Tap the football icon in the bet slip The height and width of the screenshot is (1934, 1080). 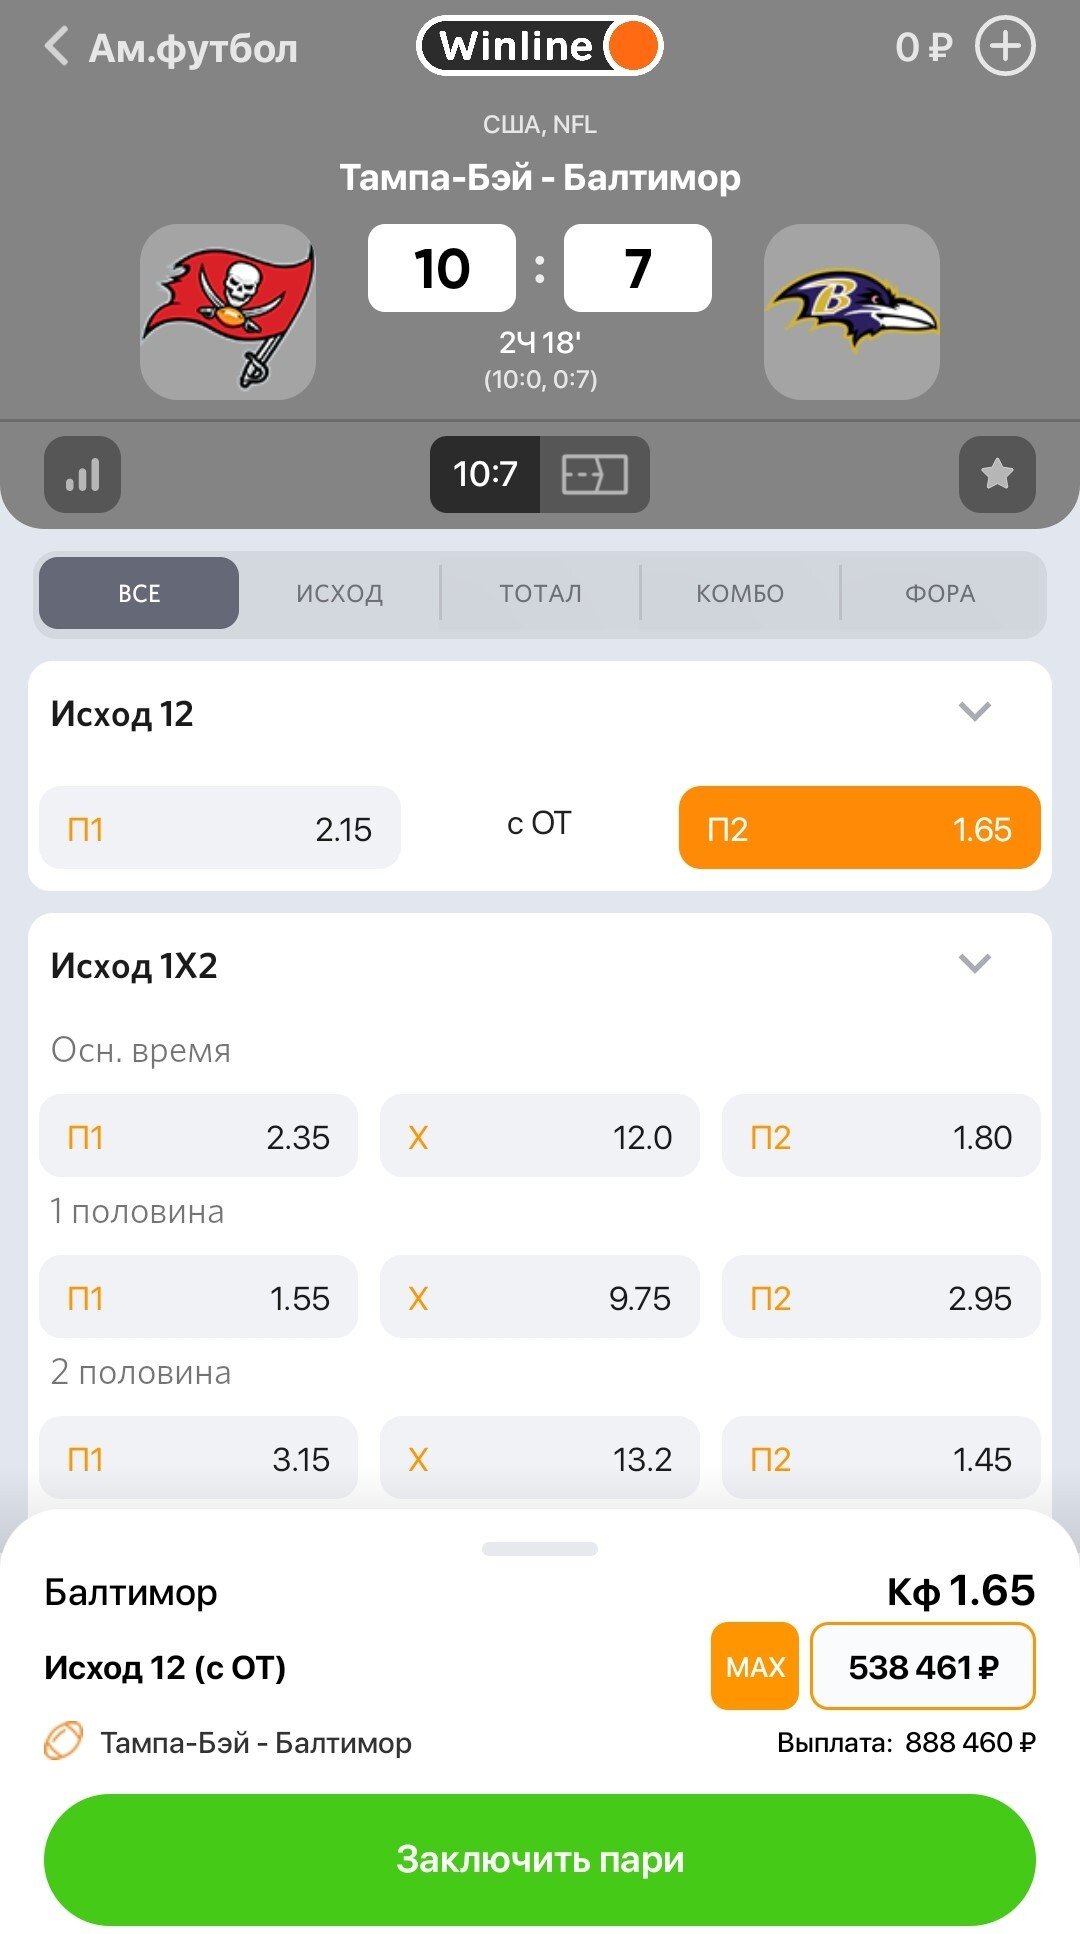click(63, 1742)
